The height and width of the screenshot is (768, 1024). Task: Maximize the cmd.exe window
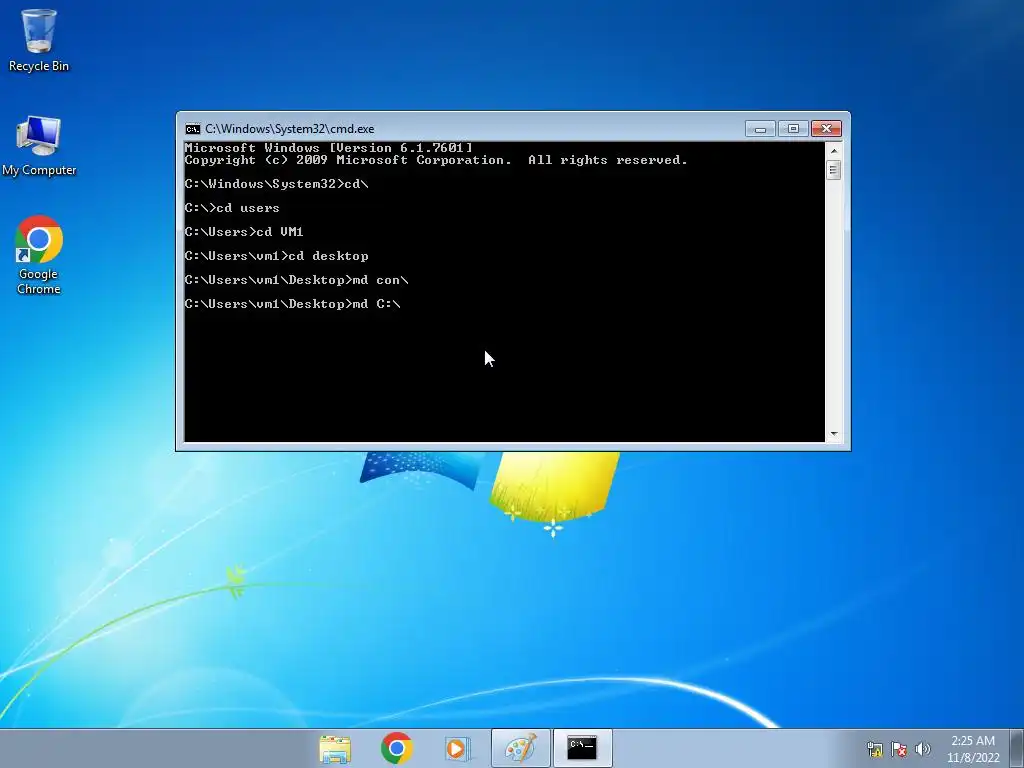[x=793, y=129]
